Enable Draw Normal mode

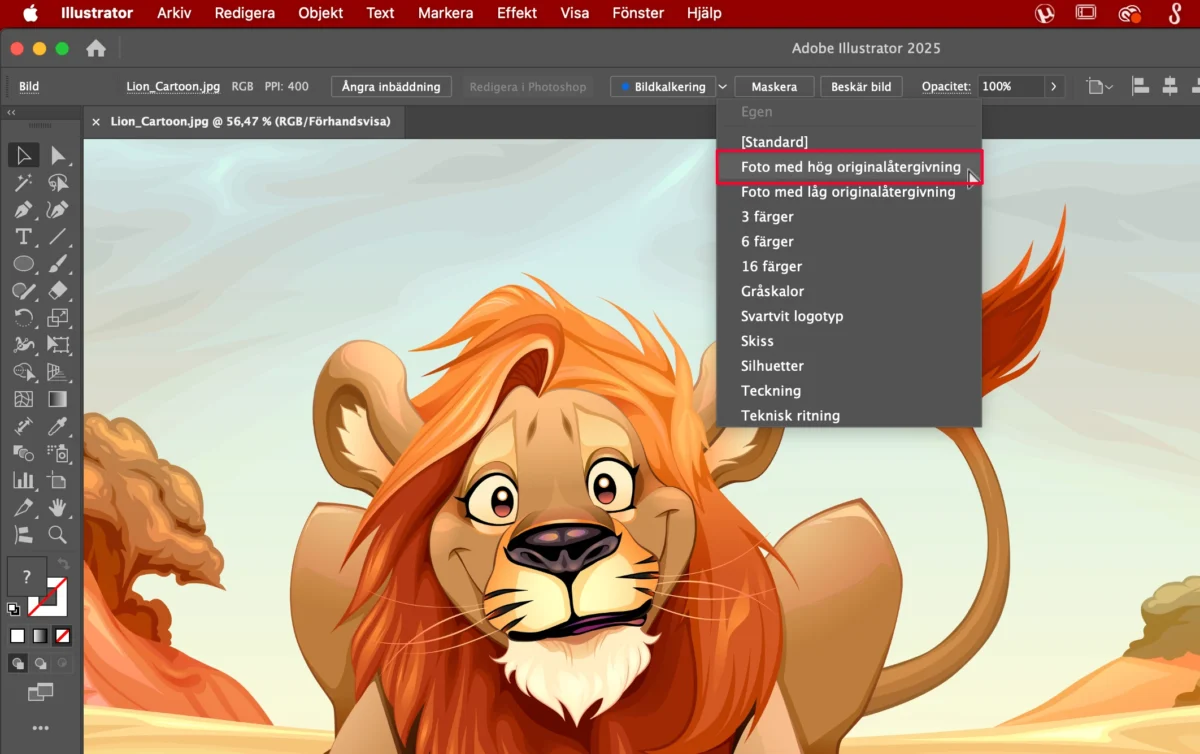click(x=17, y=663)
